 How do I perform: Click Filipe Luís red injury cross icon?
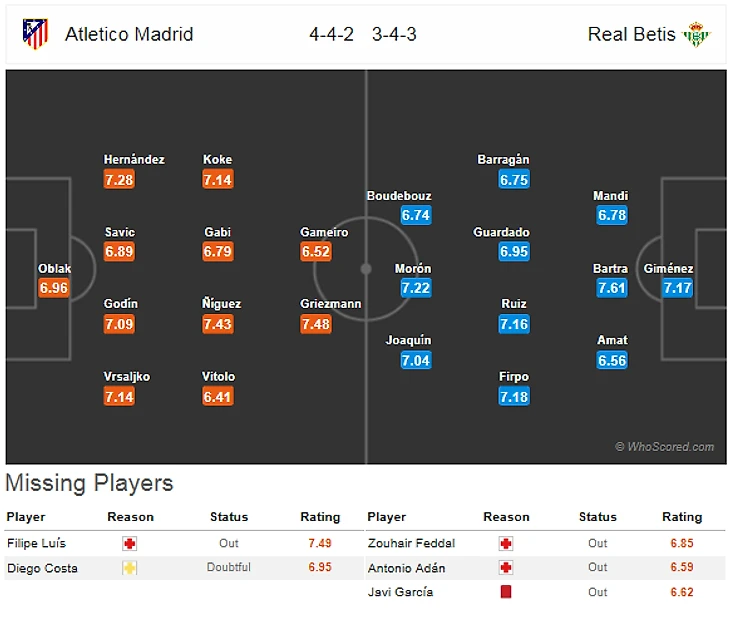tap(130, 543)
